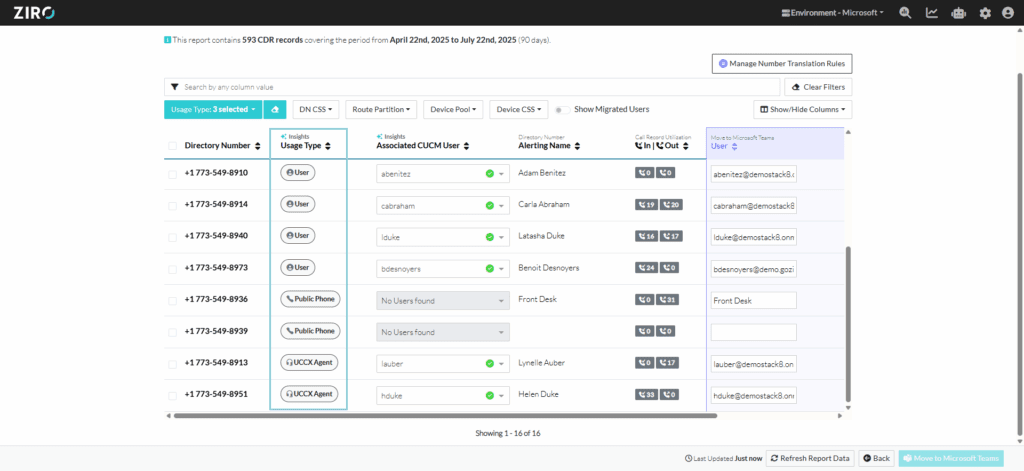Open the settings gear icon
Screen dimensions: 1024x471
tap(985, 13)
